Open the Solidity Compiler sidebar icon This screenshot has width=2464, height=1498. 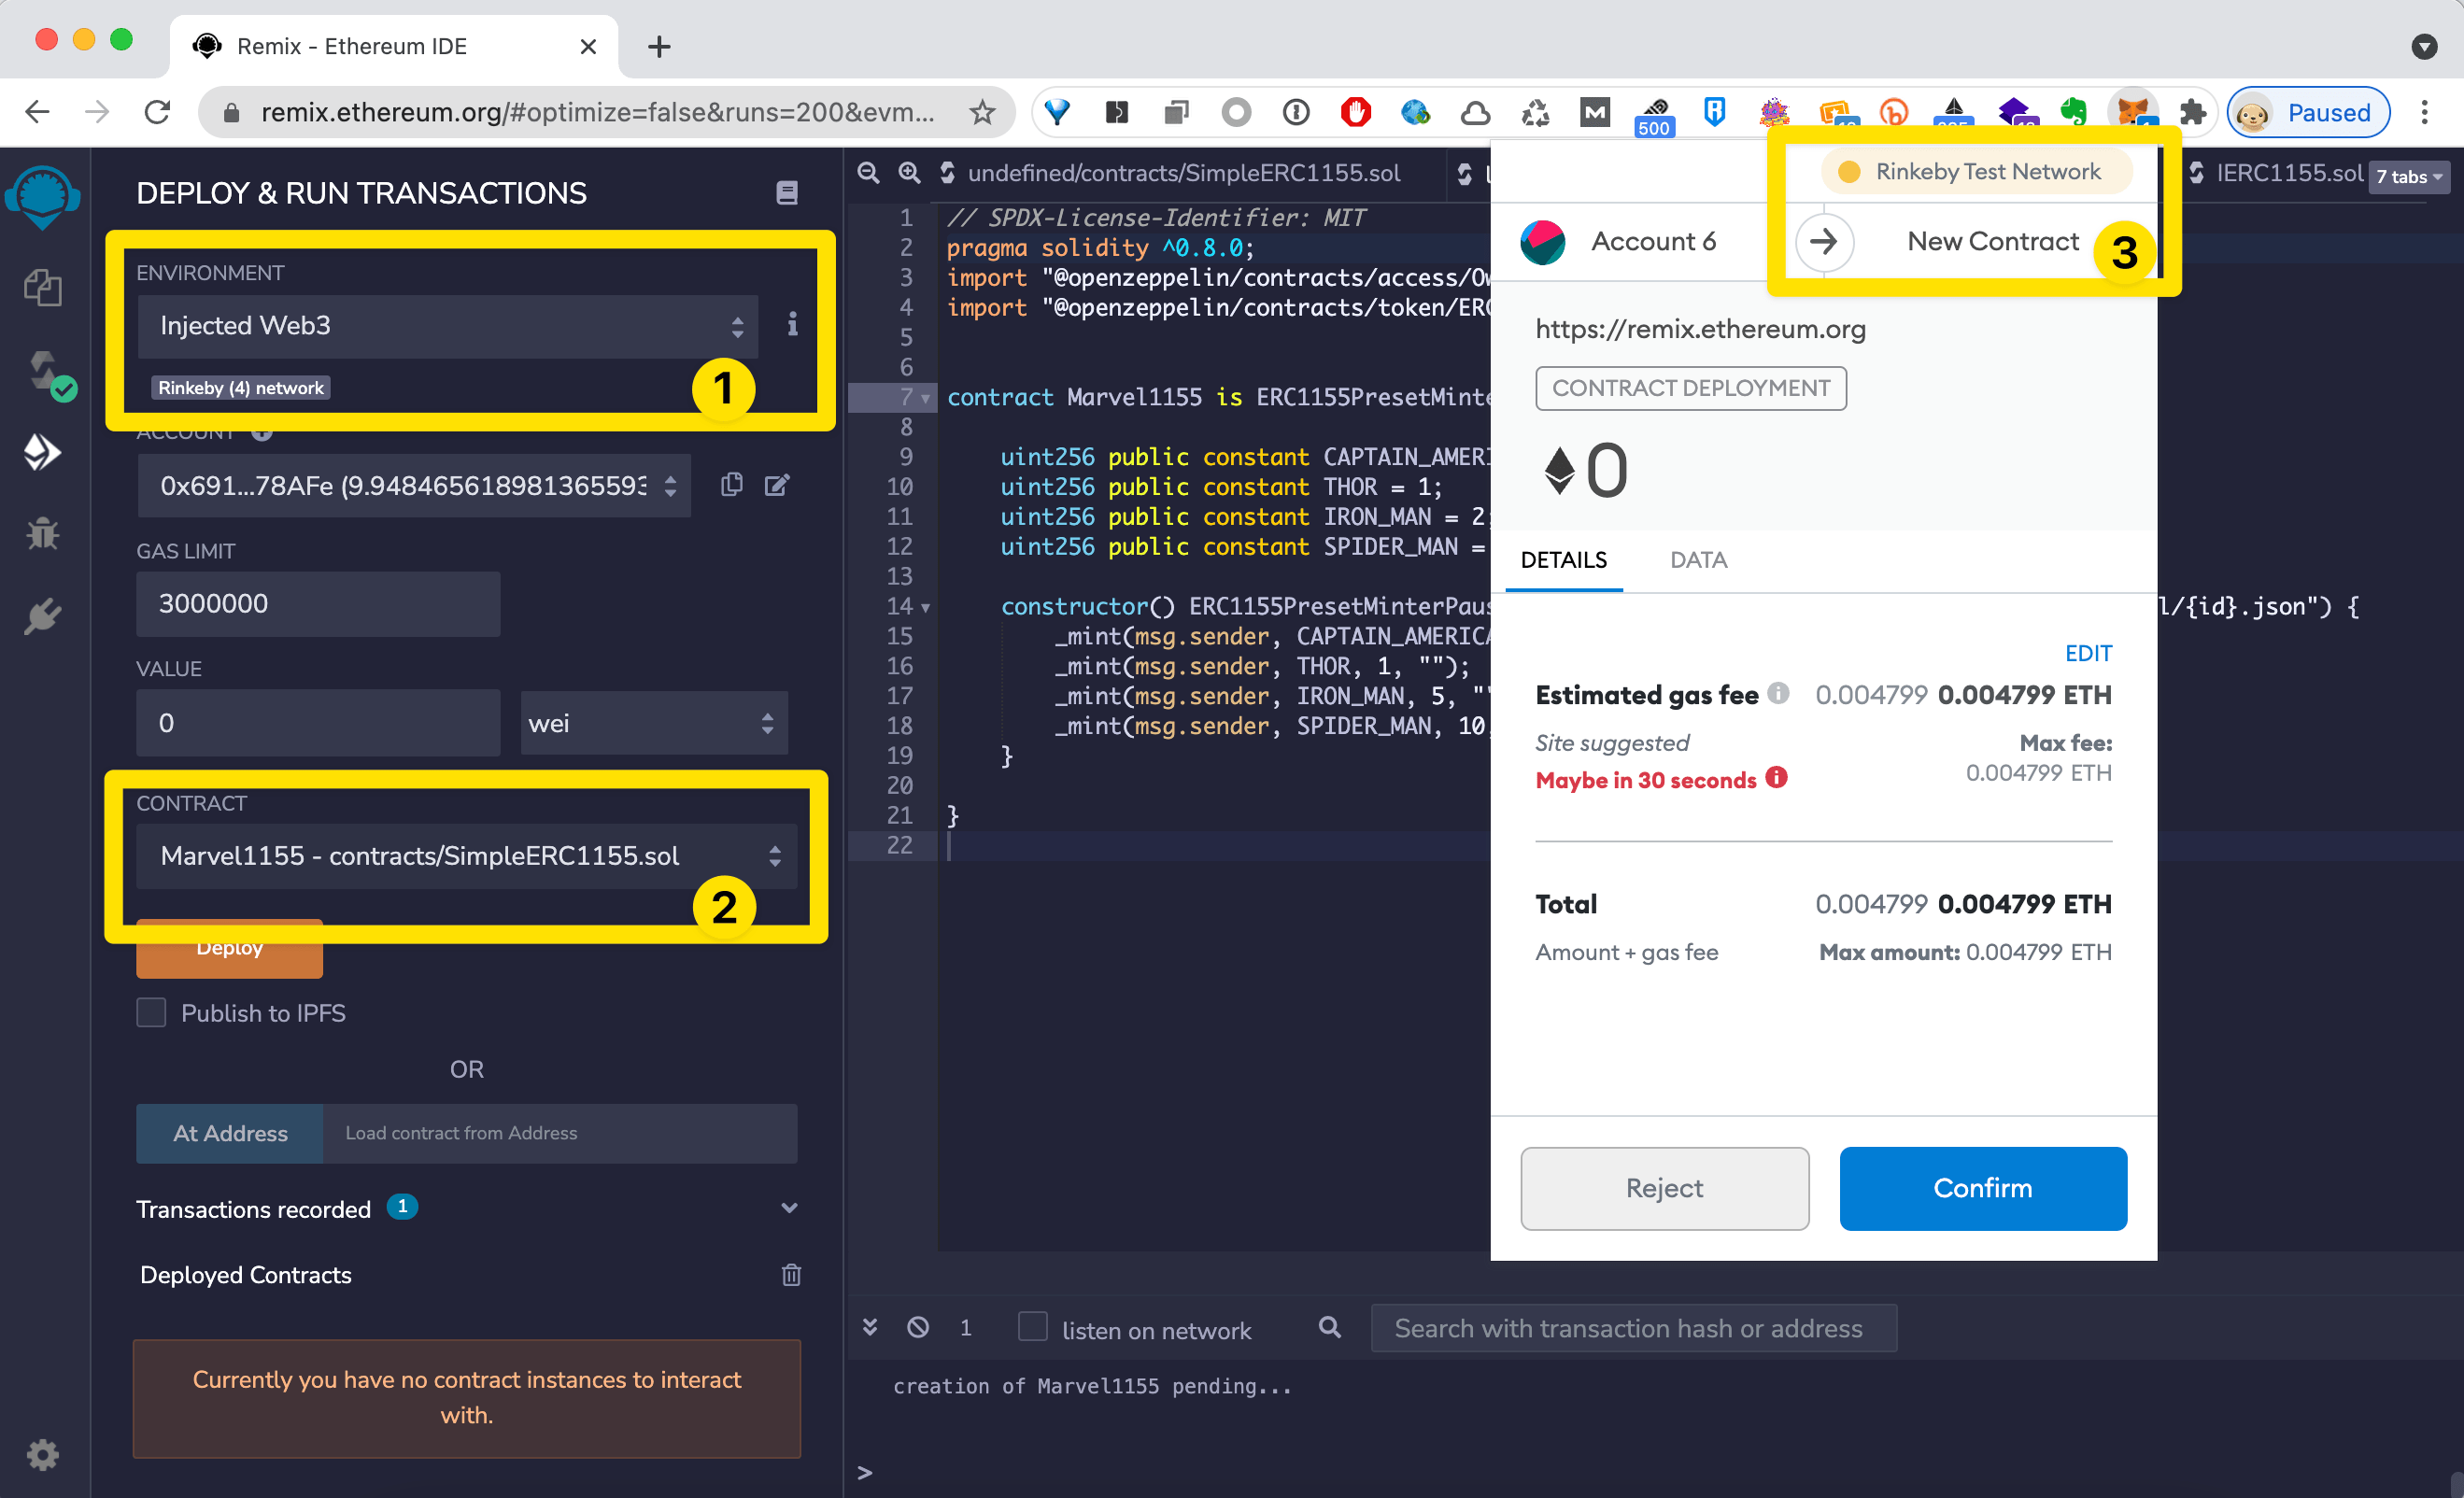point(44,372)
